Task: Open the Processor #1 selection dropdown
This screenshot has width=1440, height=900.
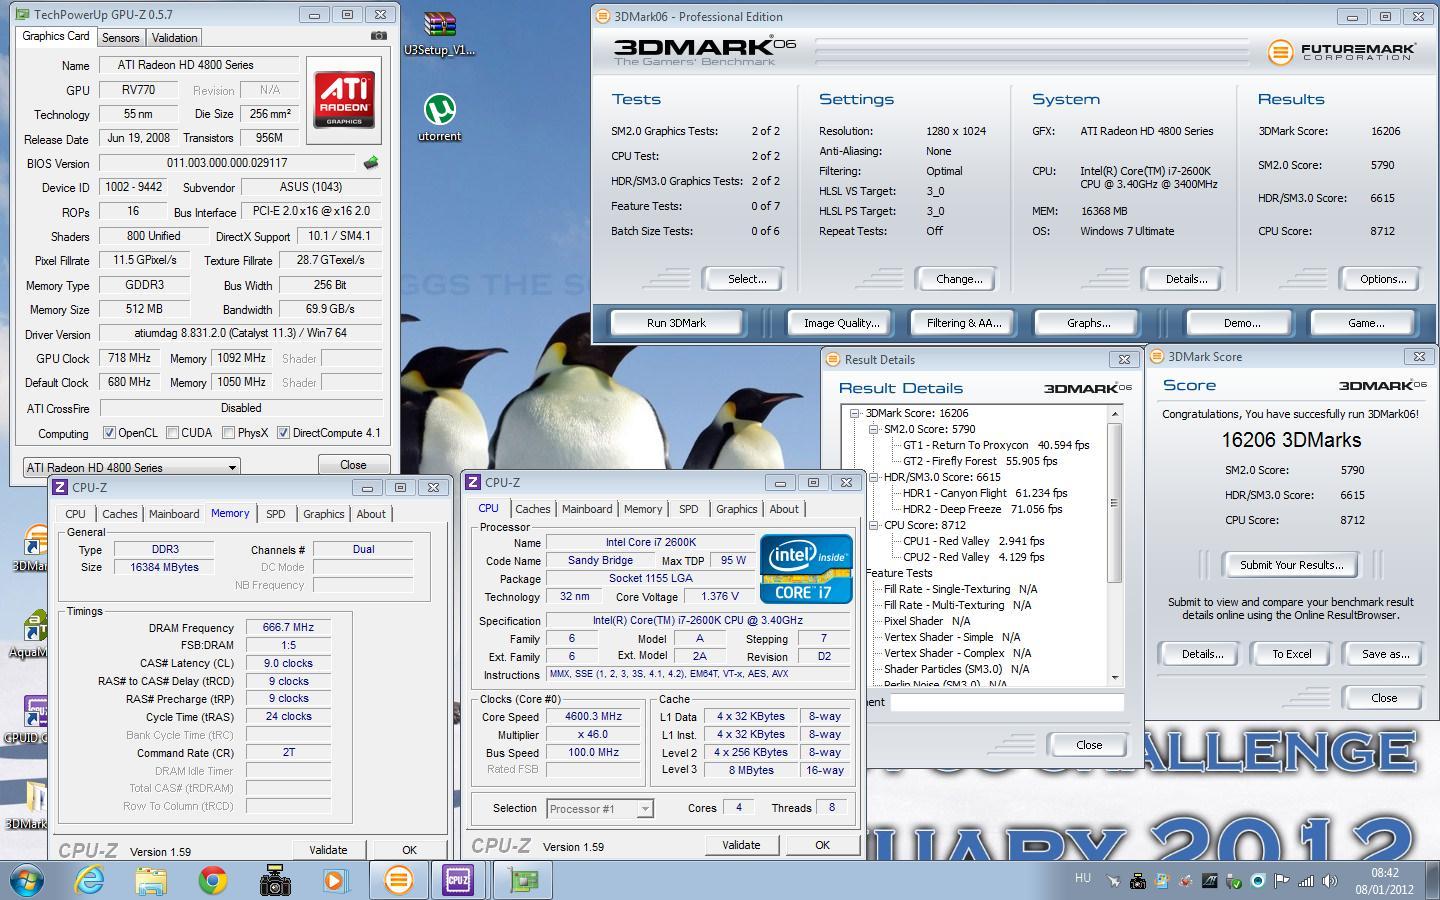Action: pos(600,808)
